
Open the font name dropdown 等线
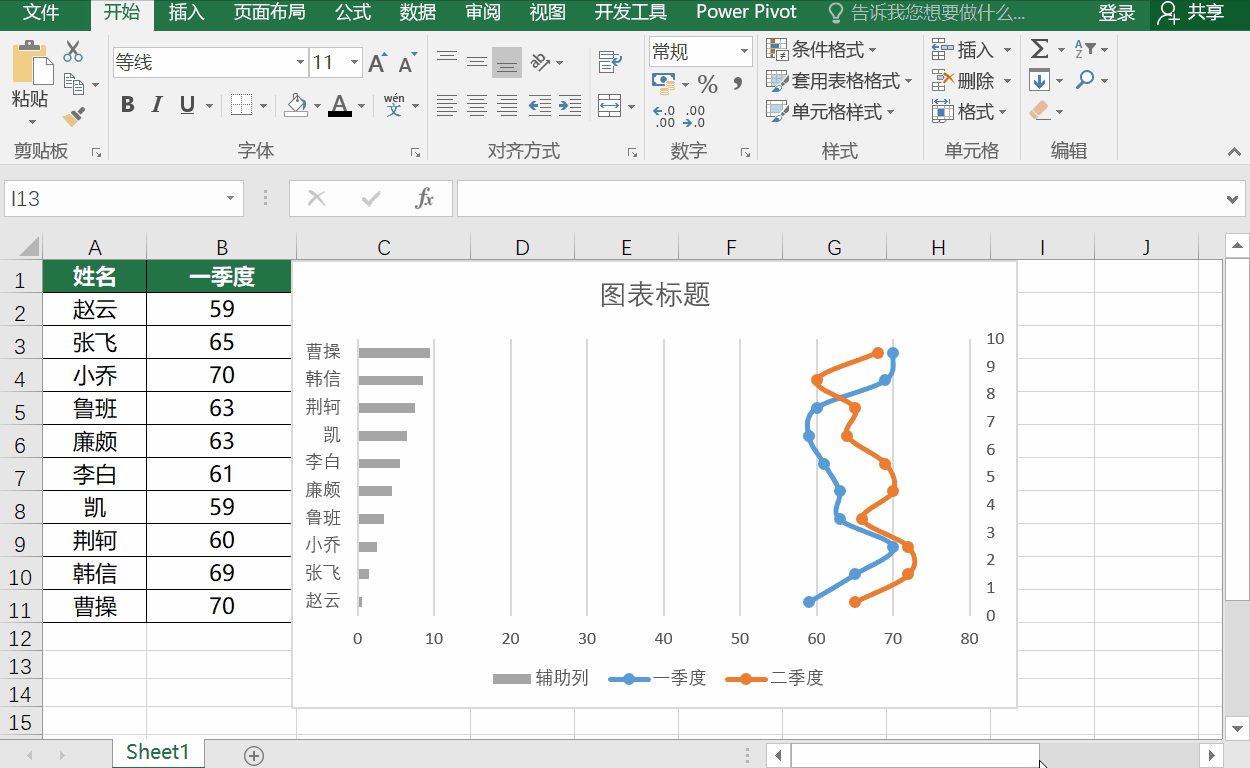point(300,63)
